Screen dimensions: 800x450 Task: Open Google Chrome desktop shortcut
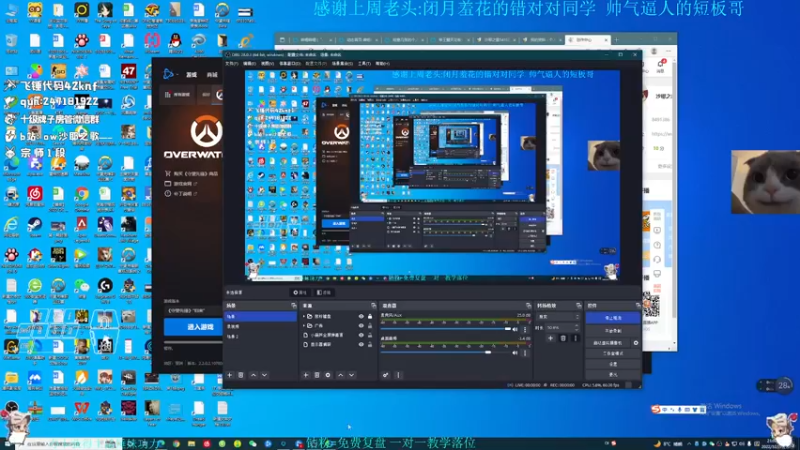pos(82,197)
